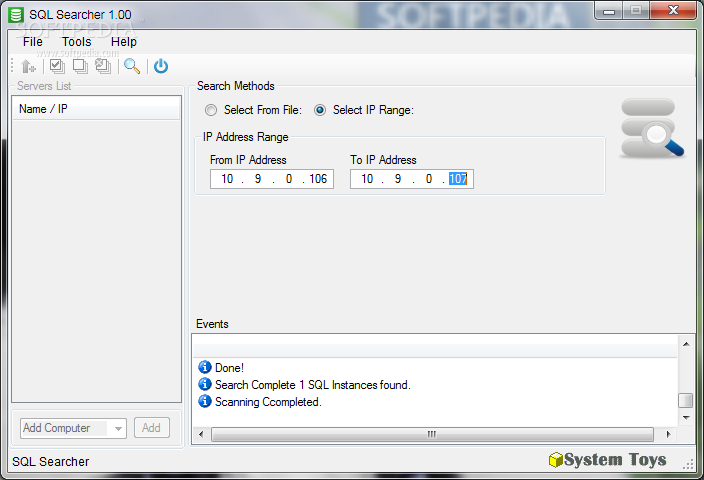Click the check all servers toolbar icon
Viewport: 704px width, 480px height.
coord(57,66)
